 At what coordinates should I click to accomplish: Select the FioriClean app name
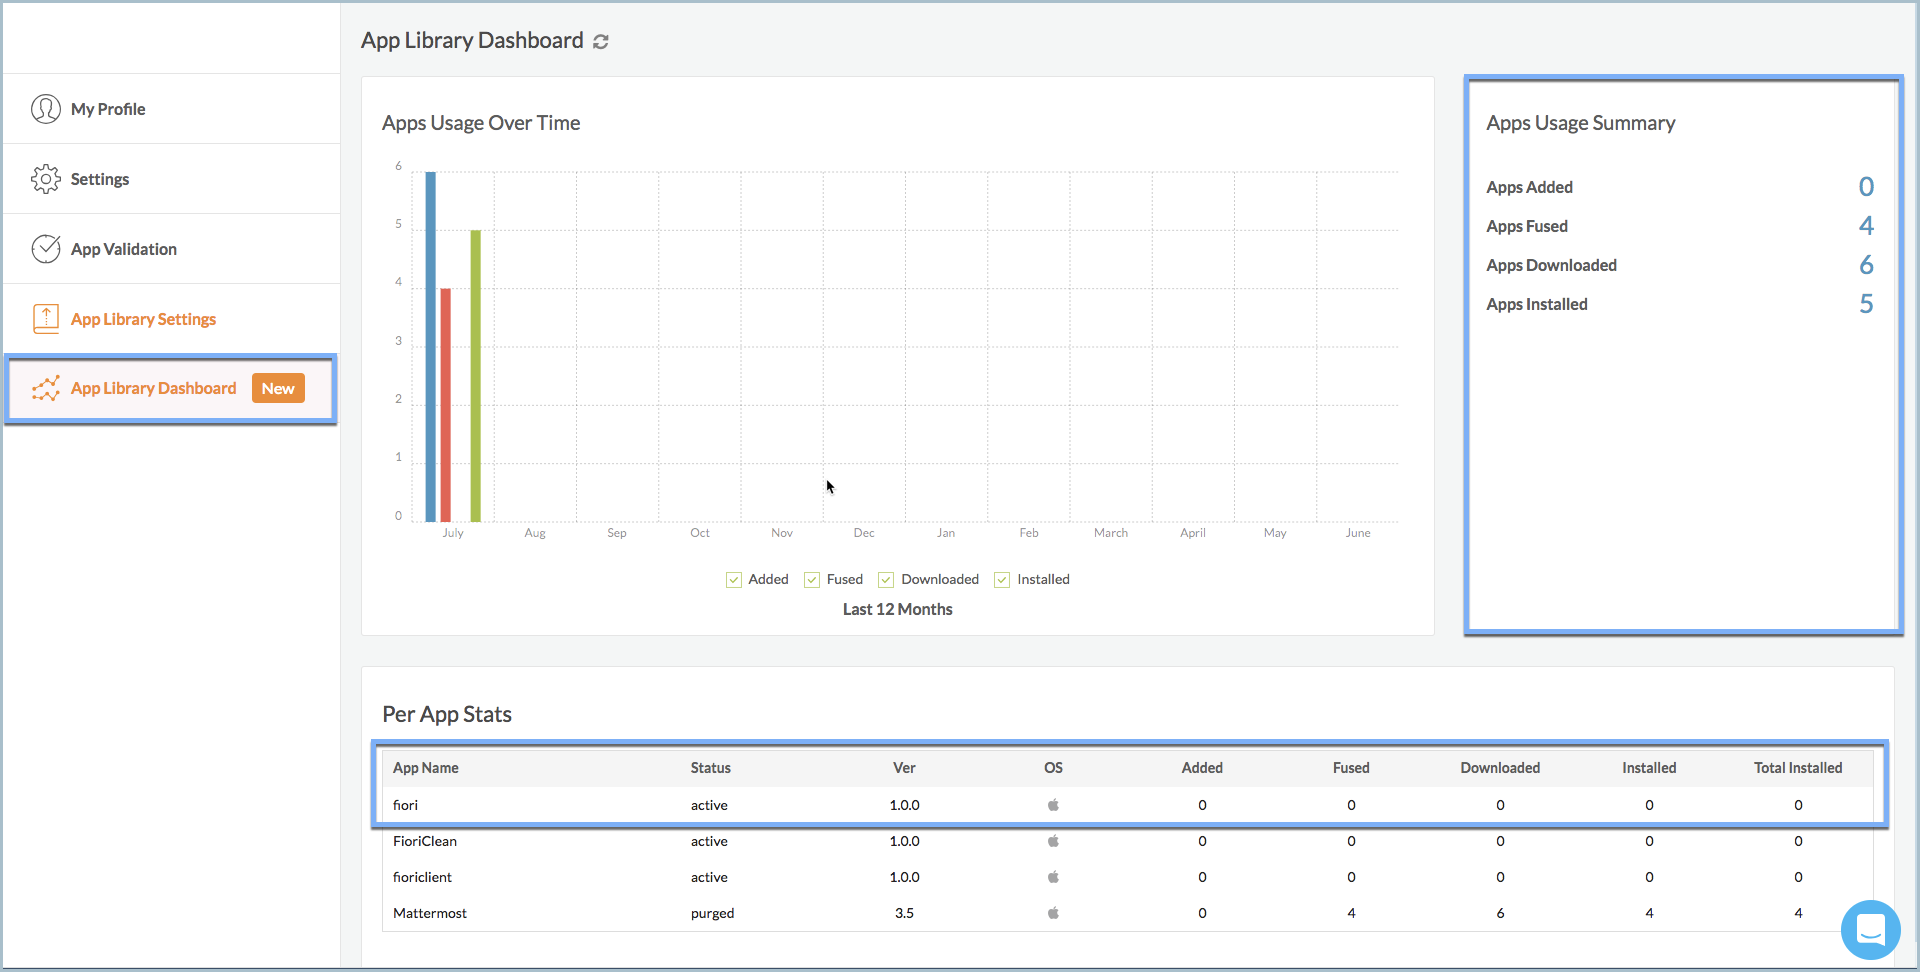[x=425, y=841]
